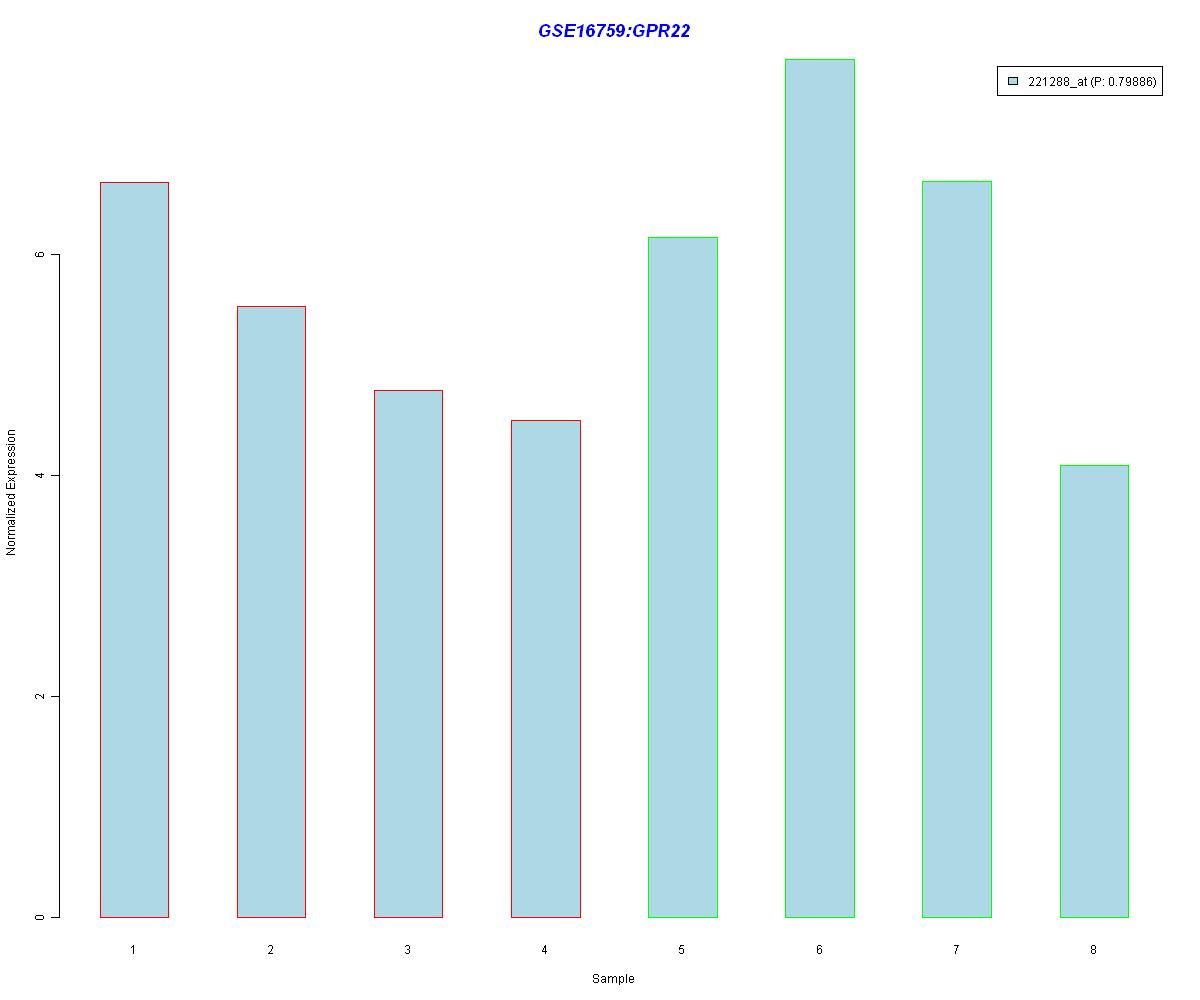Click the legend color swatch for 221288_at

click(x=1013, y=82)
